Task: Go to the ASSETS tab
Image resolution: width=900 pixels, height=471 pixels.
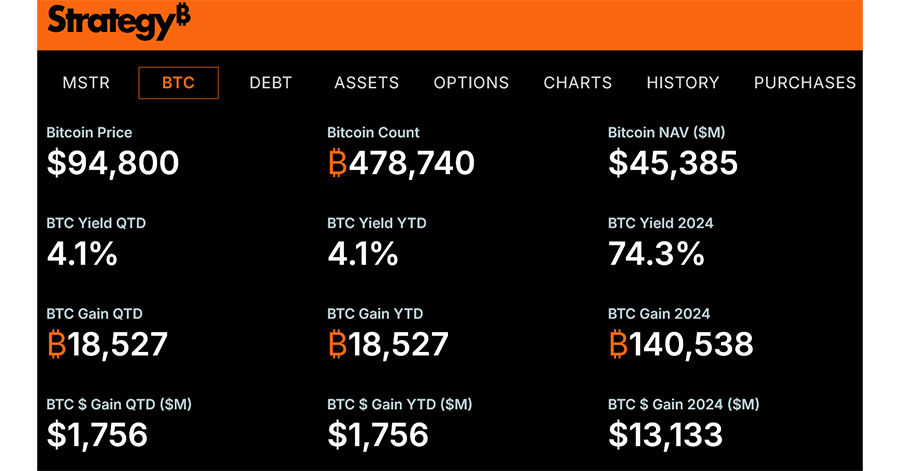Action: click(x=367, y=83)
